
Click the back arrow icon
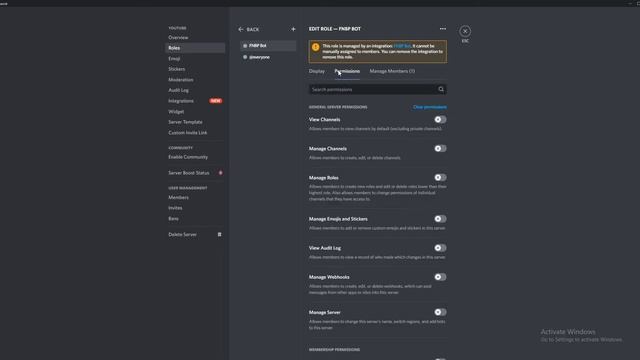241,29
